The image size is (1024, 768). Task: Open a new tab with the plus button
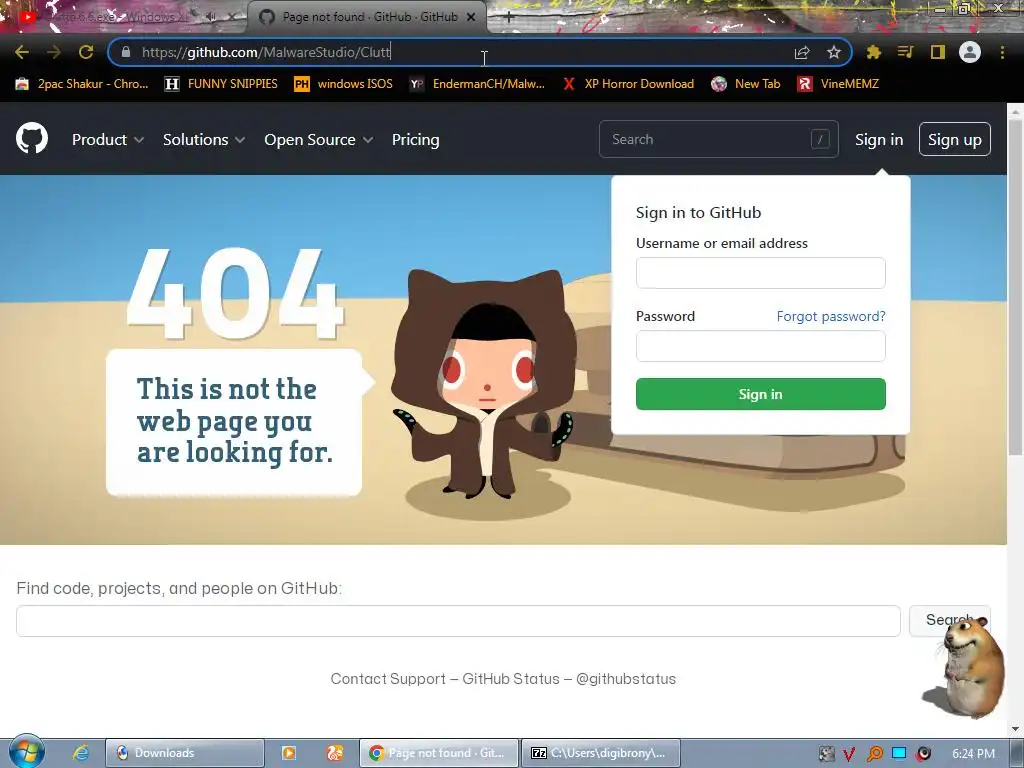[x=509, y=18]
